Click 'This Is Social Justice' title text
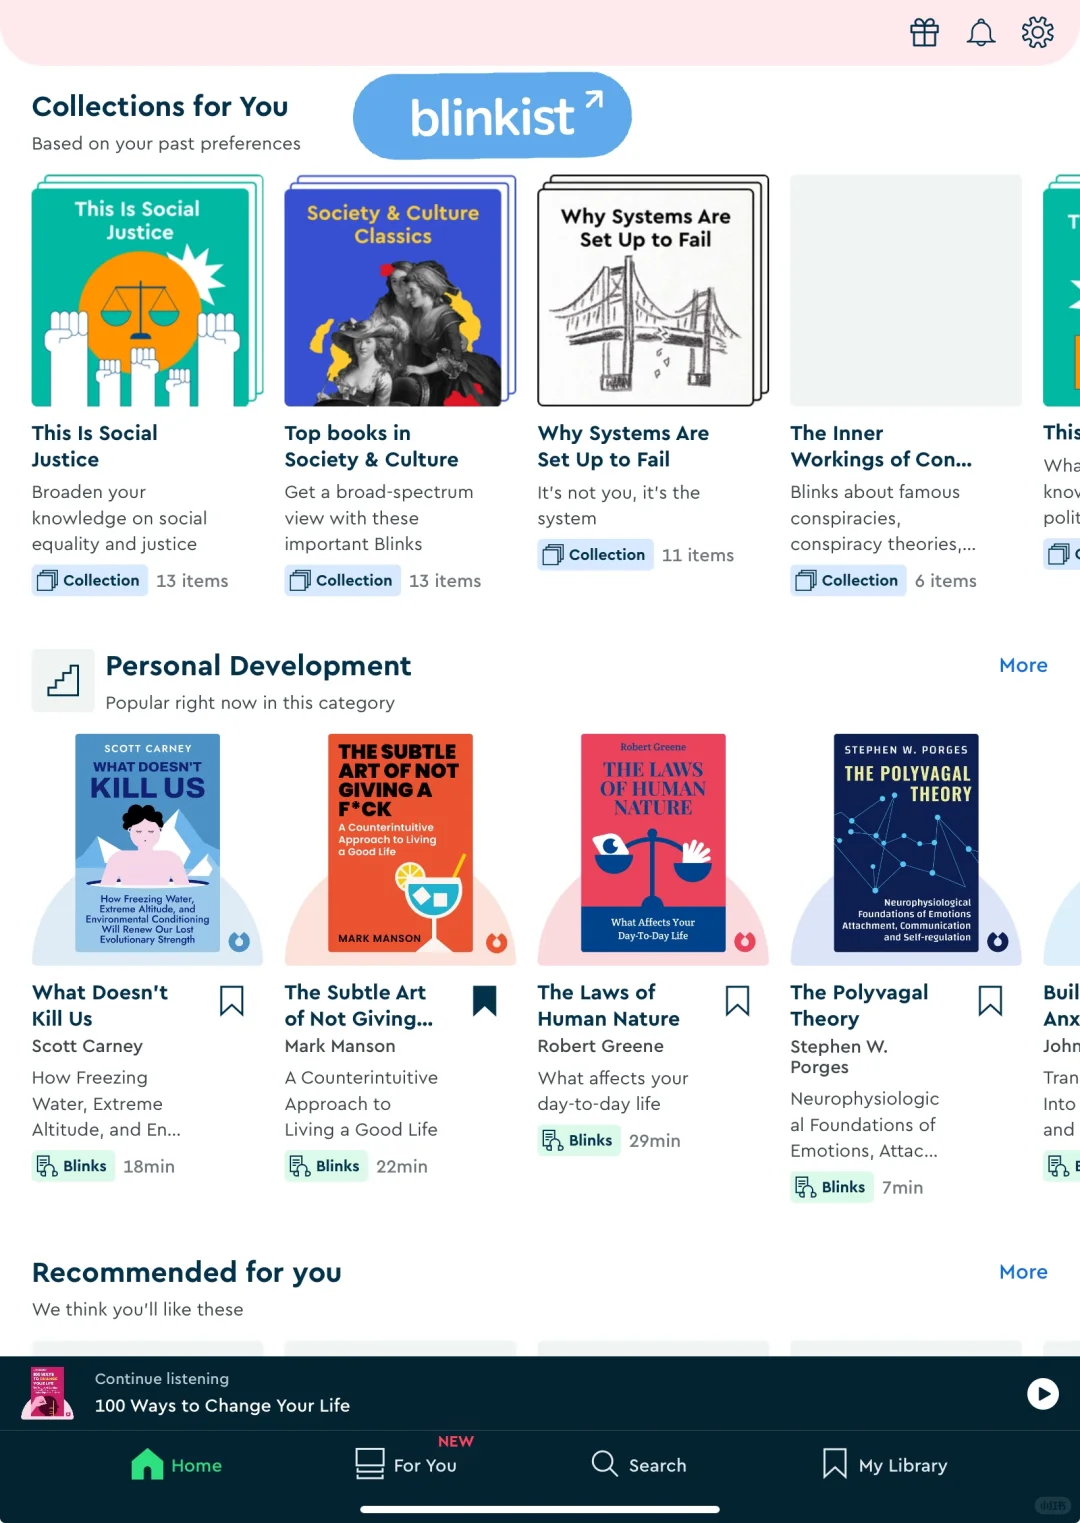 point(95,446)
